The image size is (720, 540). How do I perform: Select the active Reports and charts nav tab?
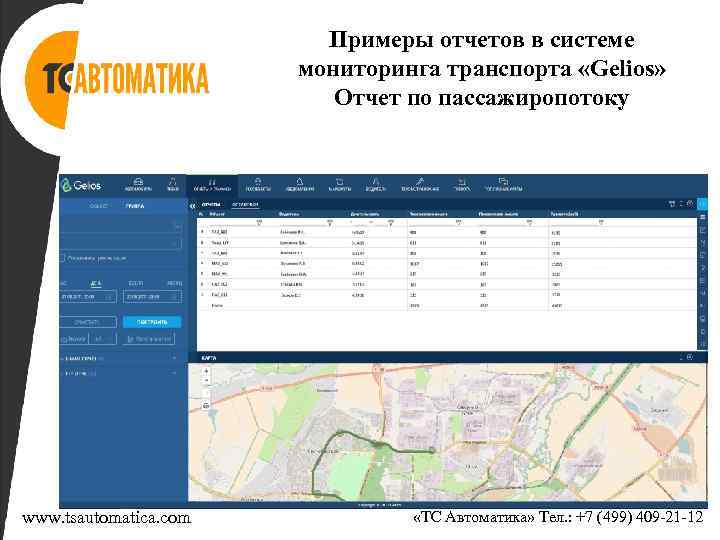pos(212,185)
